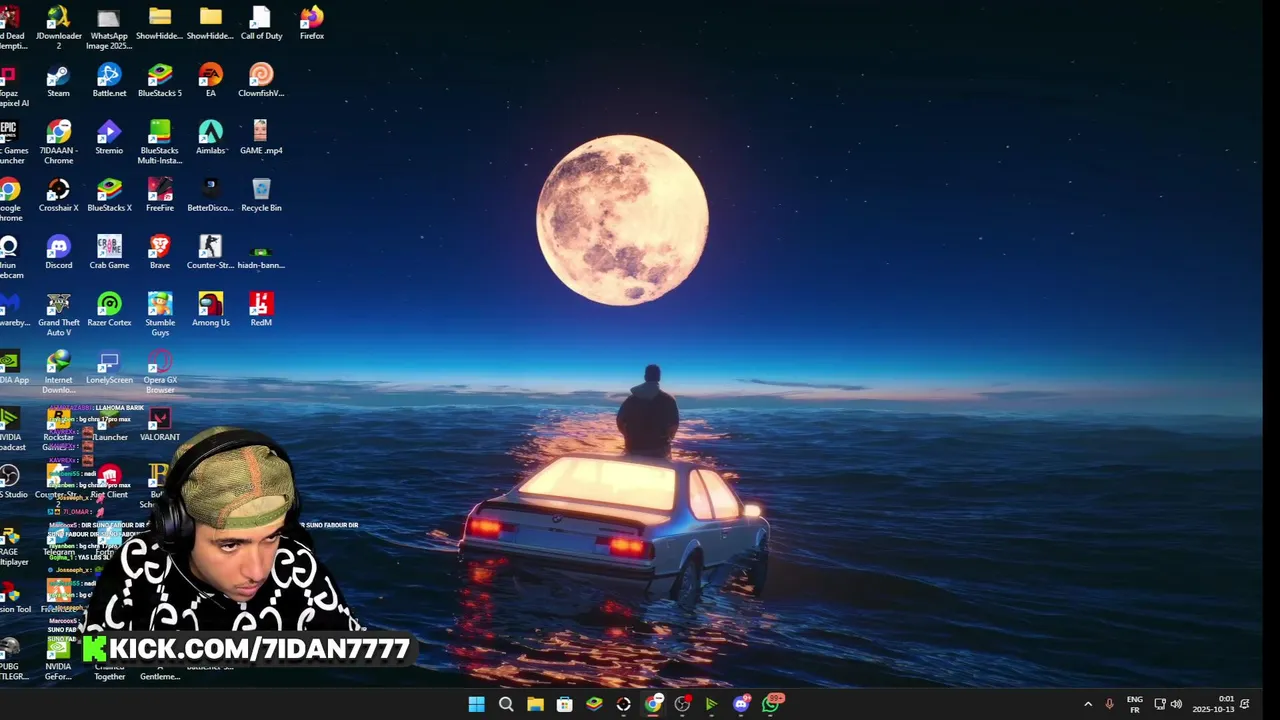This screenshot has width=1280, height=720.
Task: Launch Aimlabs from the desktop
Action: click(x=210, y=137)
